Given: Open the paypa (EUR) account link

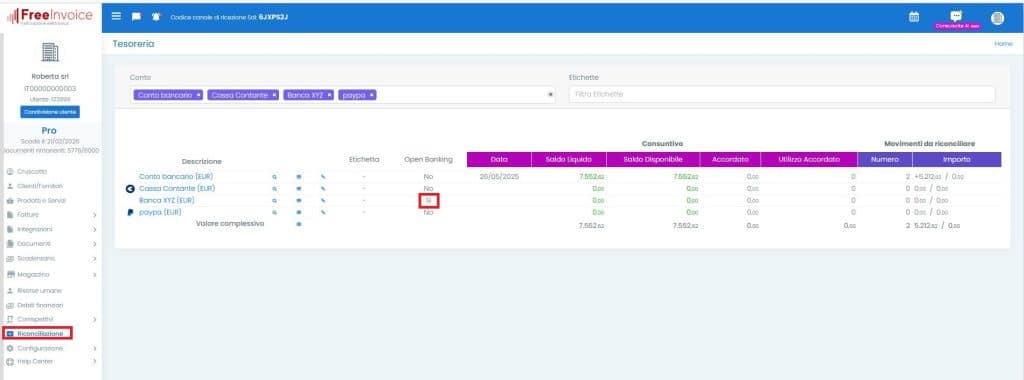Looking at the screenshot, I should pyautogui.click(x=160, y=212).
